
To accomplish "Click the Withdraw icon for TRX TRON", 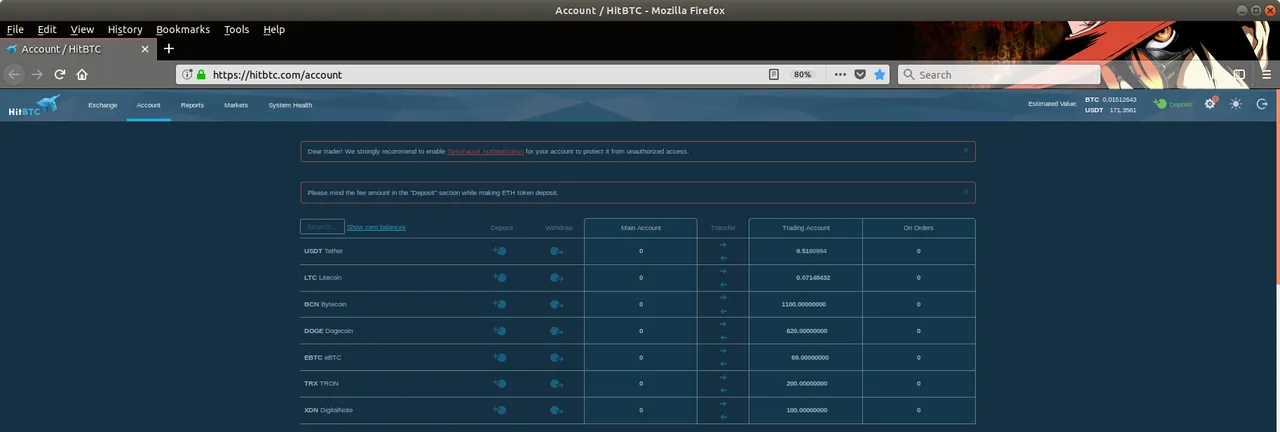I will click(557, 384).
